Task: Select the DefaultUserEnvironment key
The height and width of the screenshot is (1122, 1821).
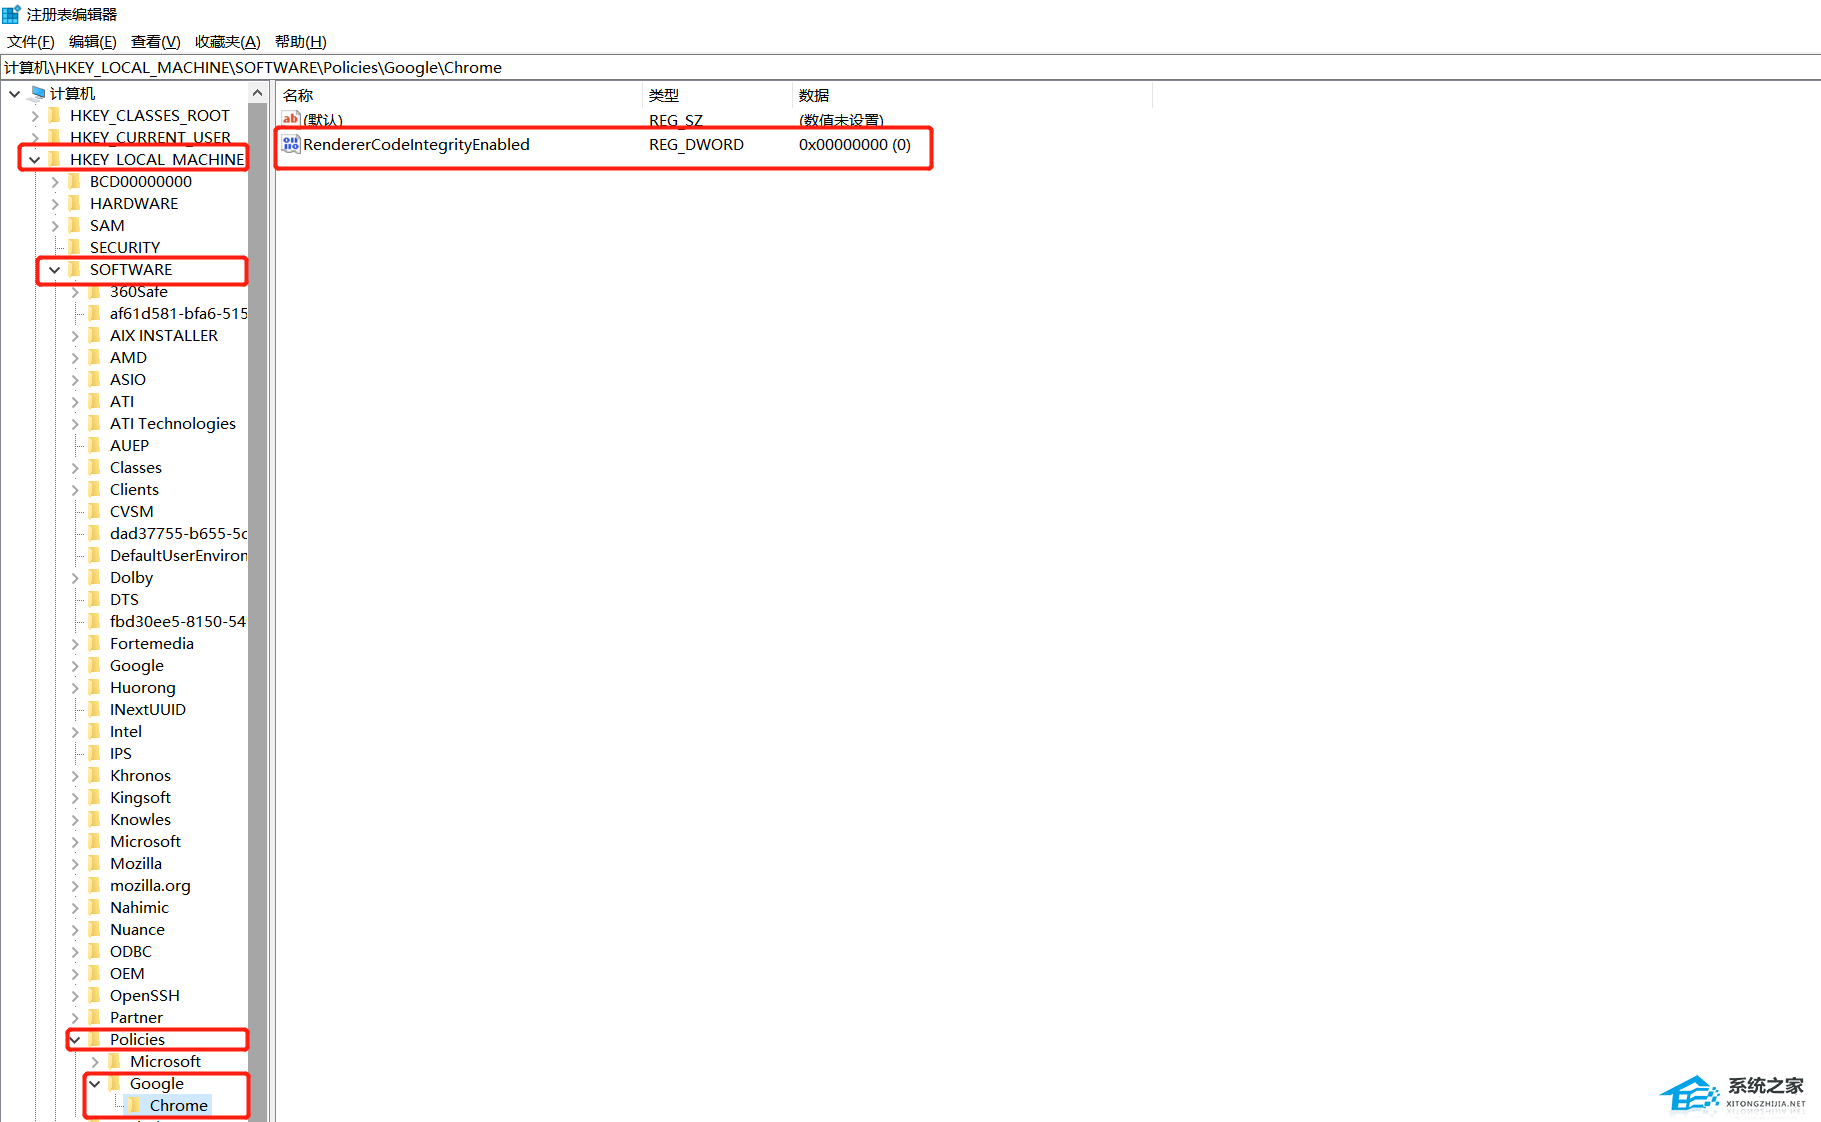Action: (x=178, y=555)
